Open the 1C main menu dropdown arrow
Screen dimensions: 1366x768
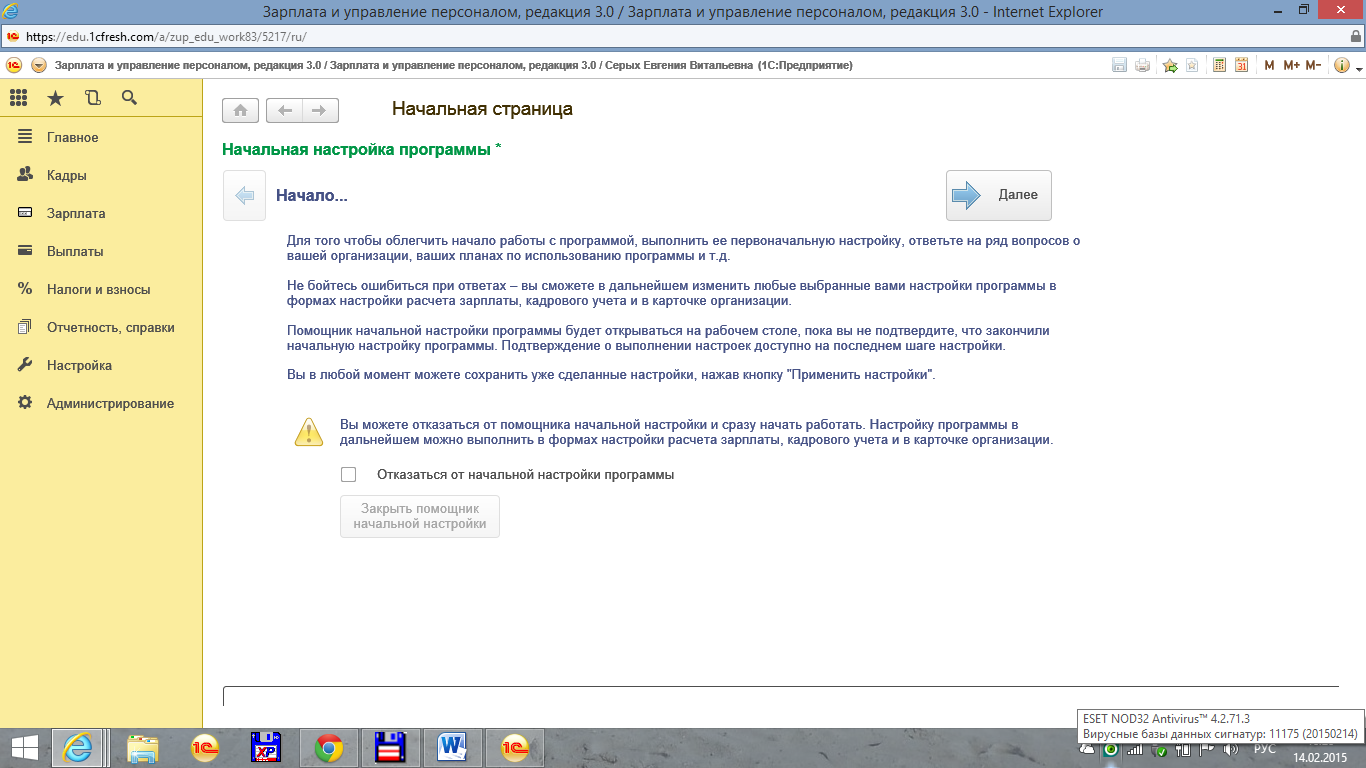(x=39, y=65)
